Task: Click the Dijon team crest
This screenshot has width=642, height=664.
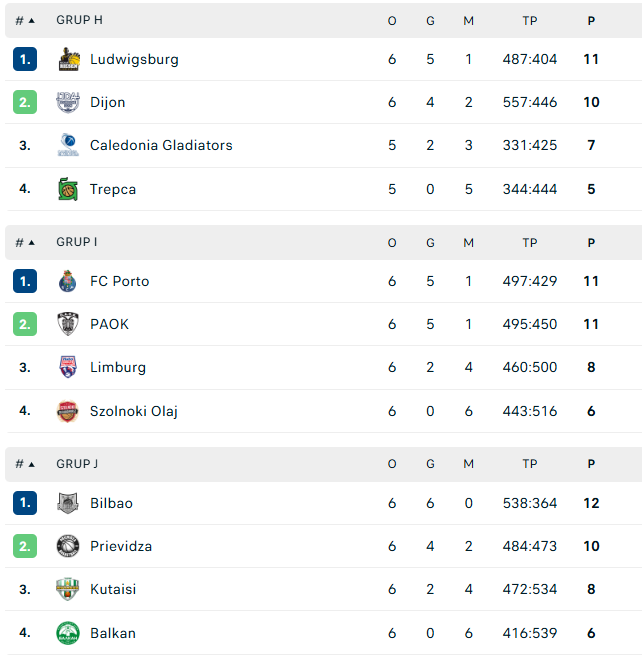Action: [x=68, y=102]
